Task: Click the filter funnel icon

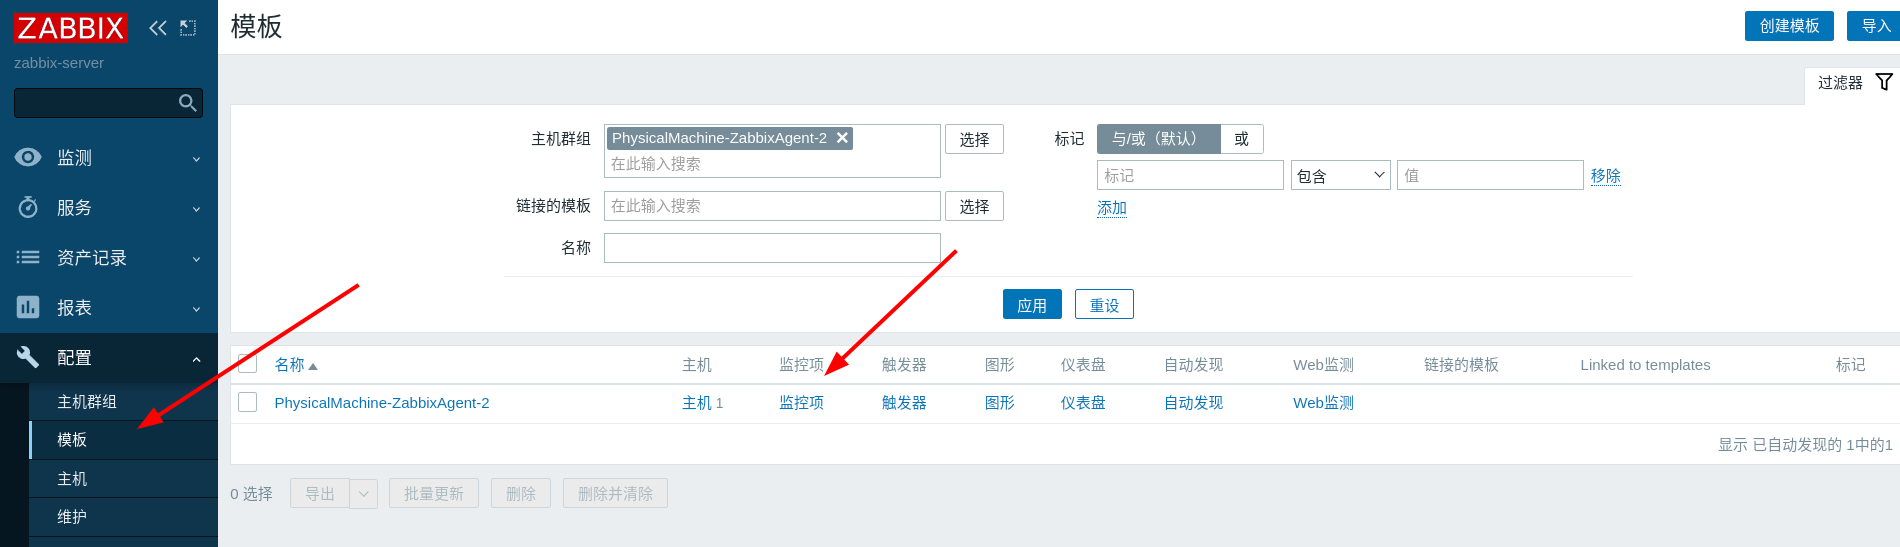Action: (1884, 82)
